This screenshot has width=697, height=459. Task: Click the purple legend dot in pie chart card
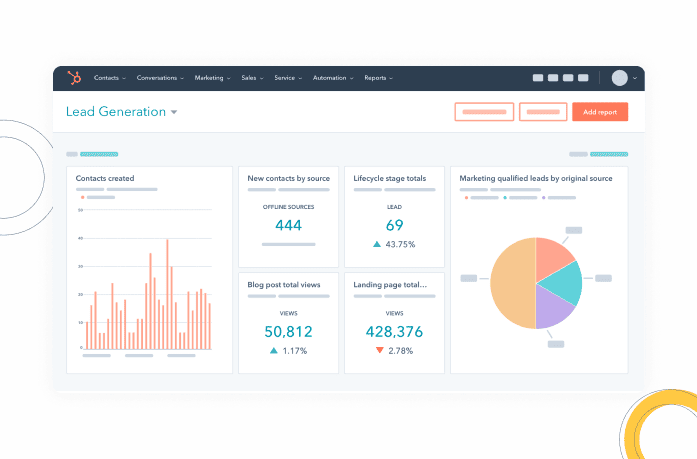coord(544,198)
